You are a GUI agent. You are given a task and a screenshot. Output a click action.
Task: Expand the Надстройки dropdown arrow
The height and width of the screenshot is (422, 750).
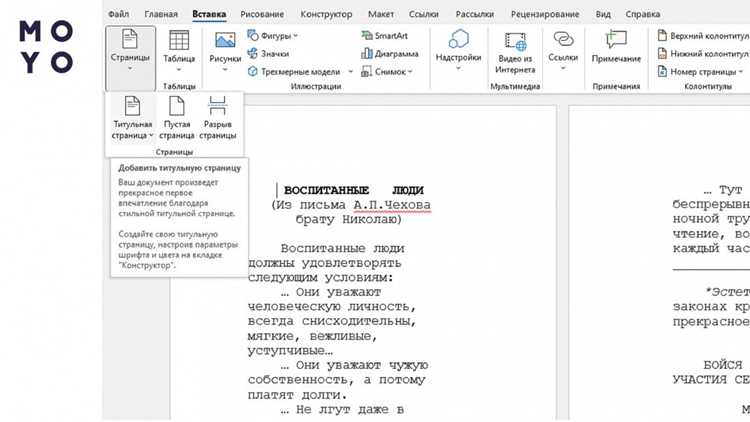pyautogui.click(x=458, y=68)
